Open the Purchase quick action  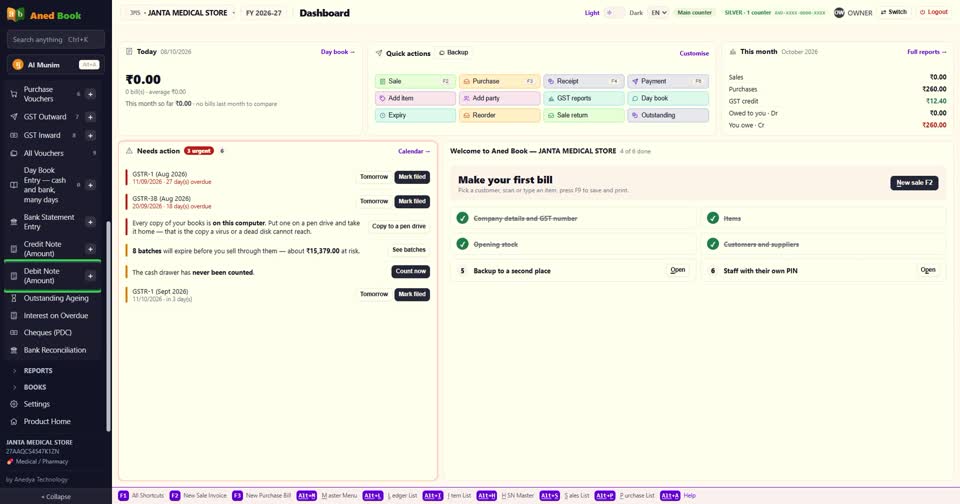tap(500, 81)
